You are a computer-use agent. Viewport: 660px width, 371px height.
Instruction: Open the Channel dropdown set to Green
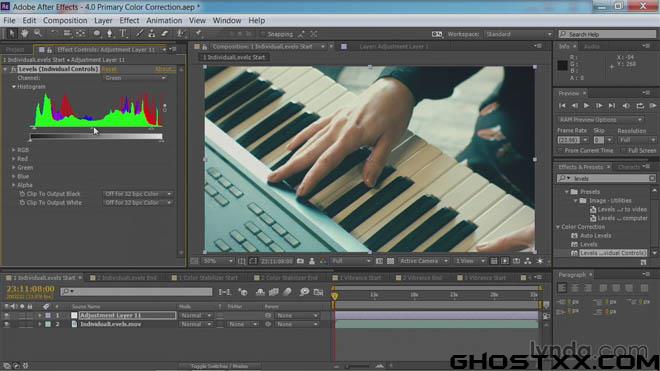(135, 78)
